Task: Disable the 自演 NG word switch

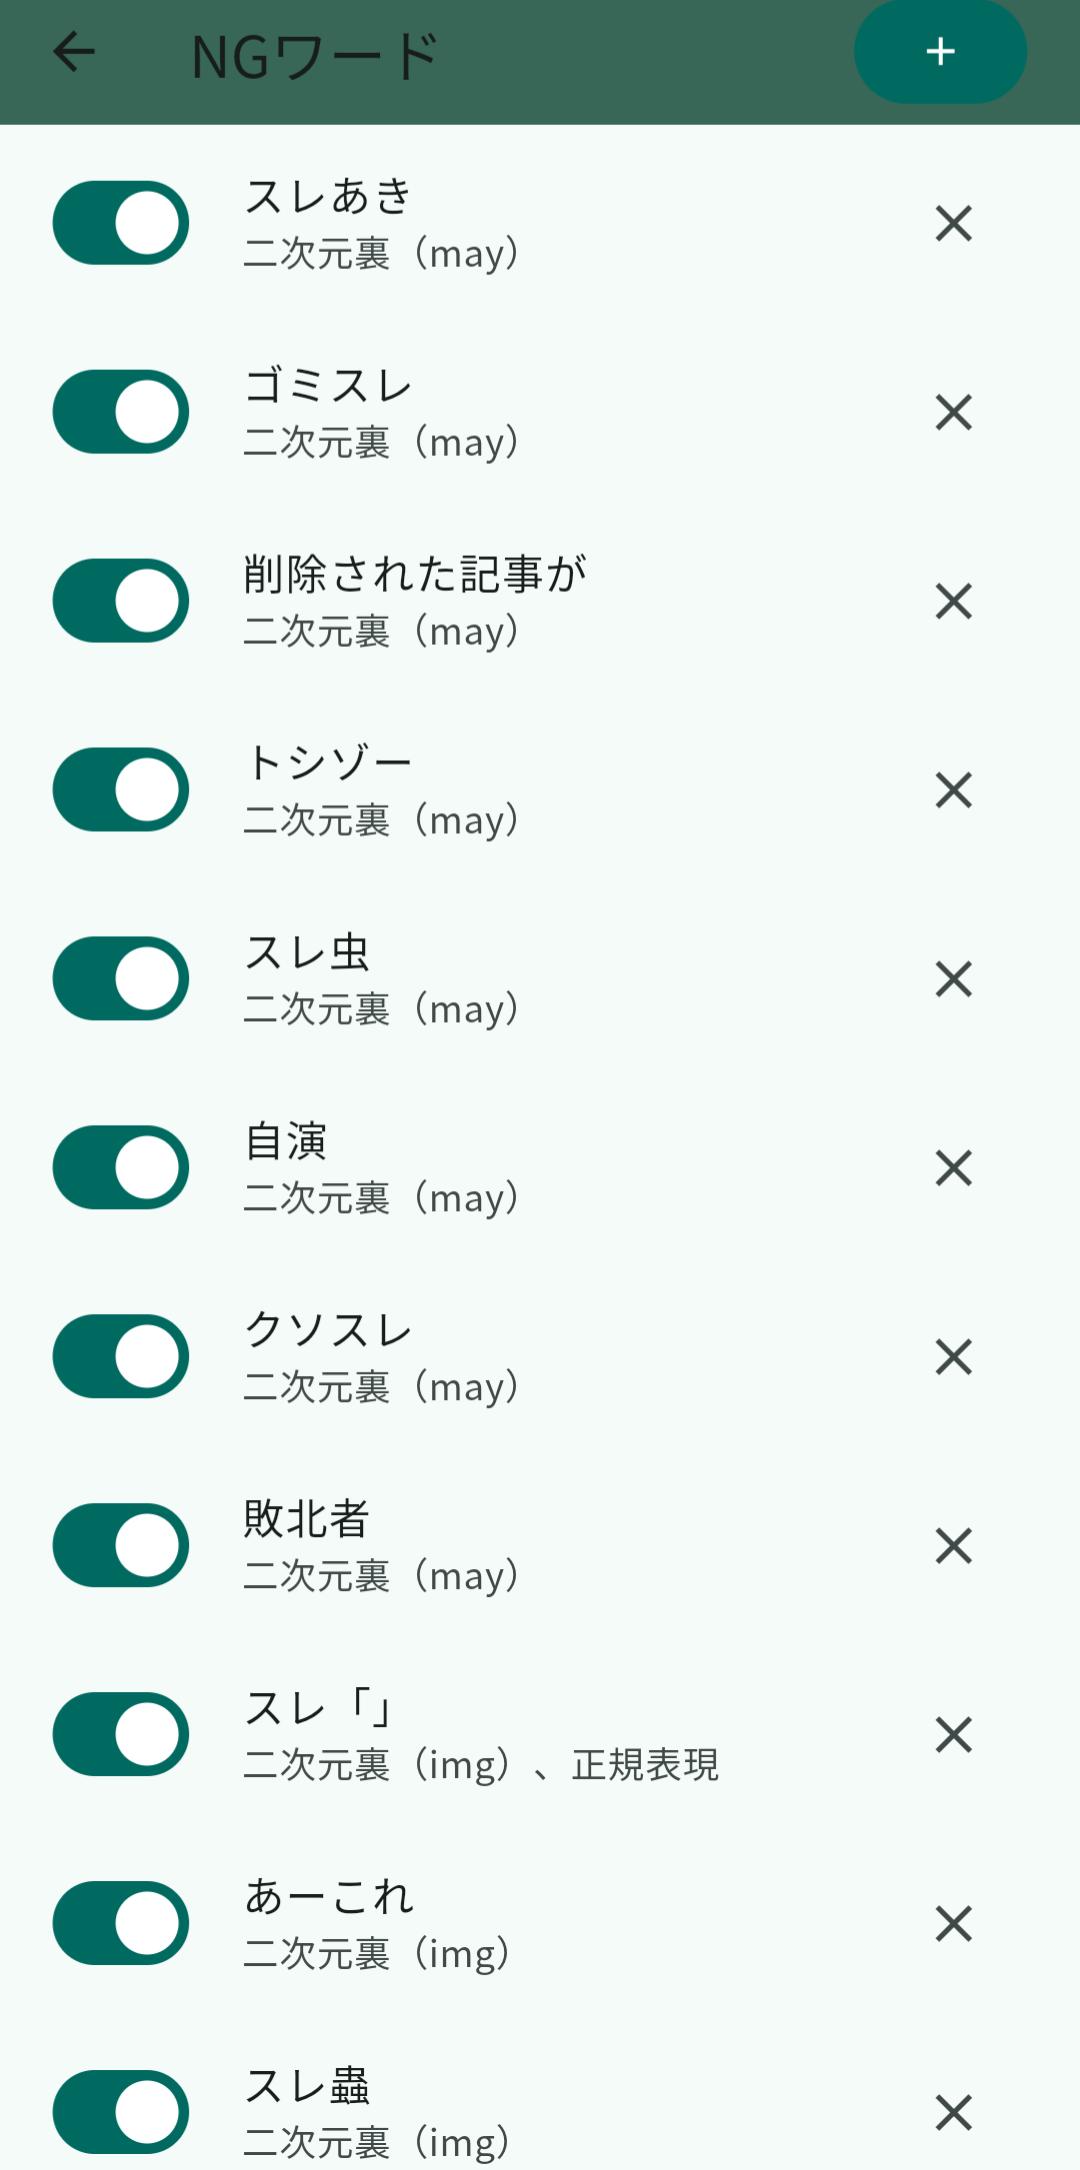Action: coord(121,1168)
